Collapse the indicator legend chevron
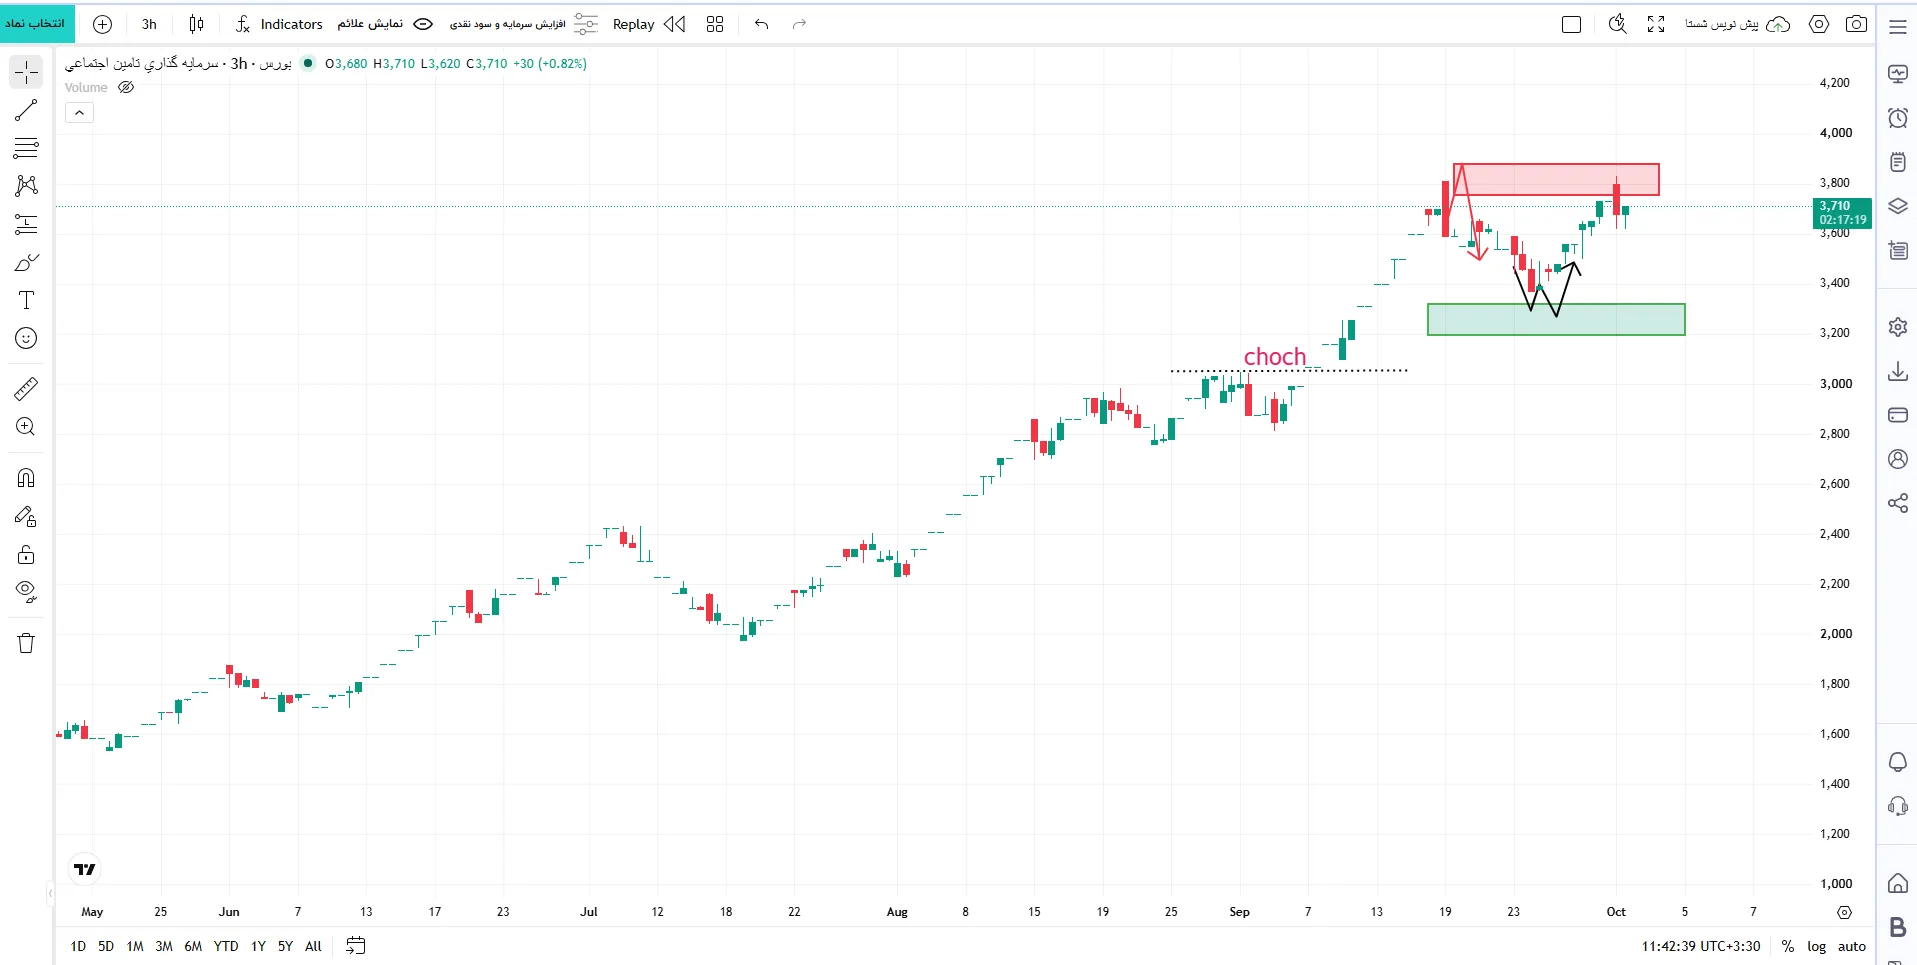1917x965 pixels. (79, 113)
